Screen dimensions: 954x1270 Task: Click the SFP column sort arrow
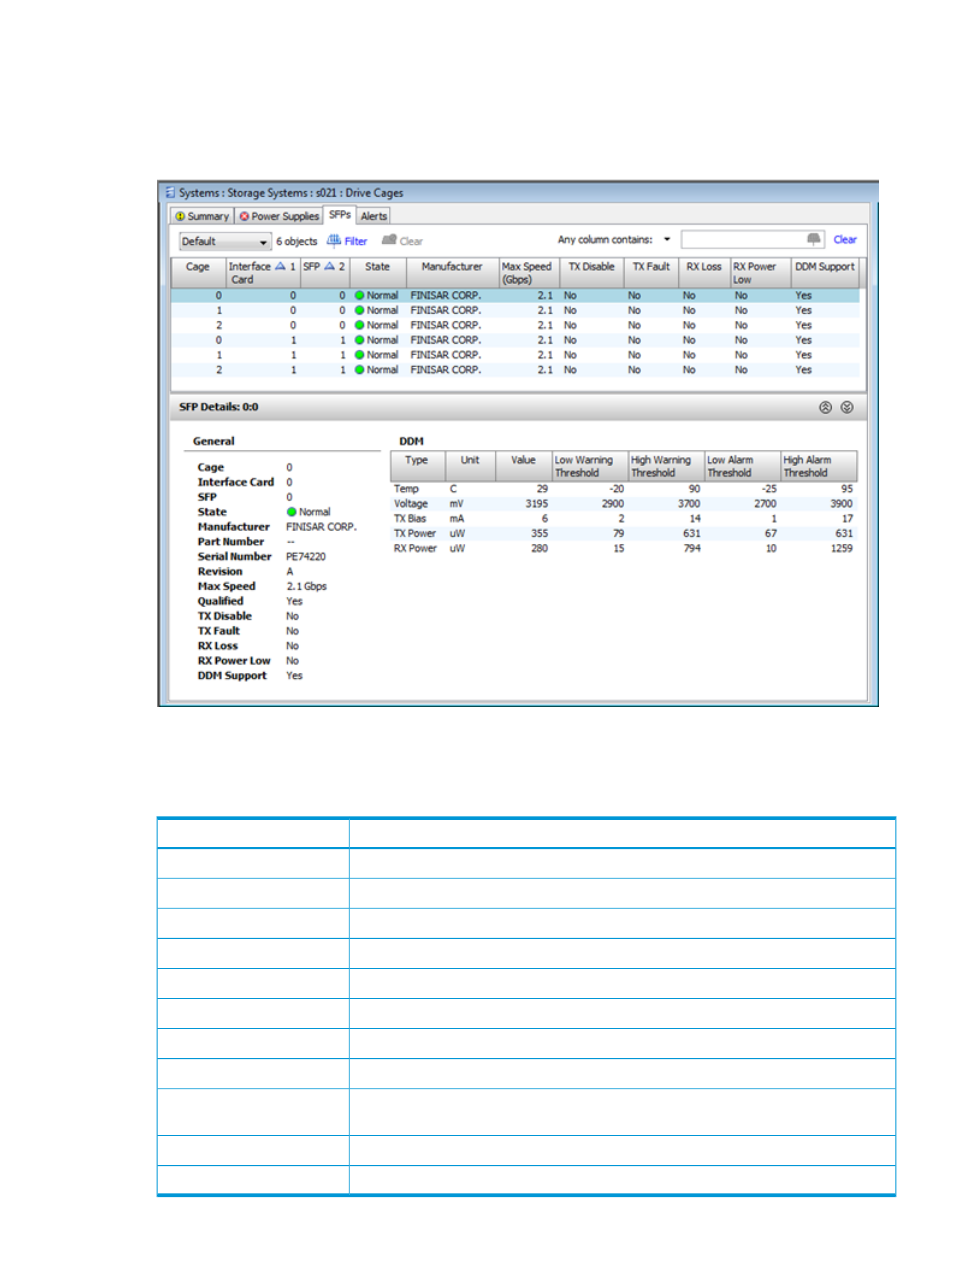click(329, 266)
